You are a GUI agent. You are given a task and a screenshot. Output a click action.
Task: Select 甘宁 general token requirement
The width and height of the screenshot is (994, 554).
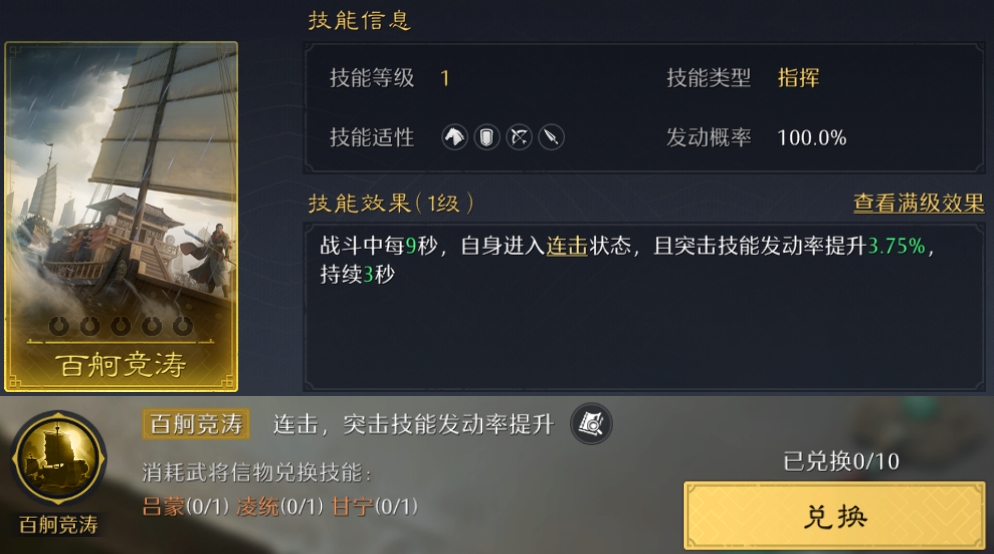click(374, 506)
